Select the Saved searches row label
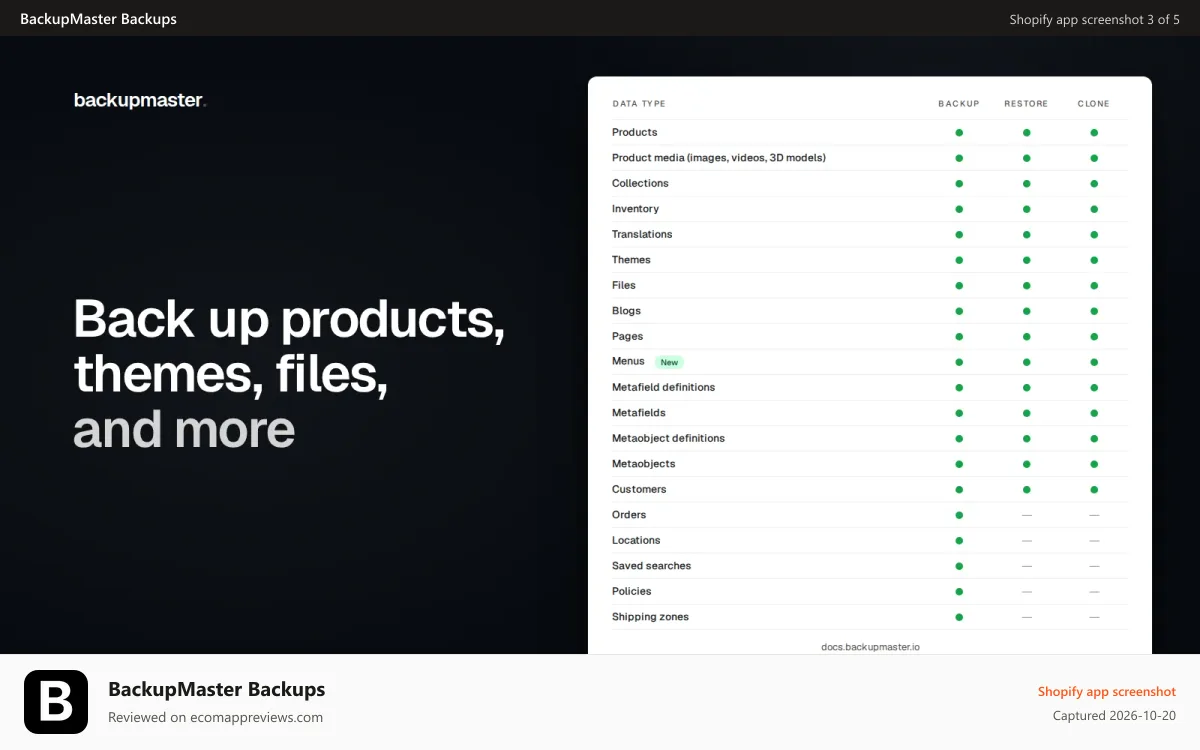This screenshot has height=750, width=1200. 652,566
